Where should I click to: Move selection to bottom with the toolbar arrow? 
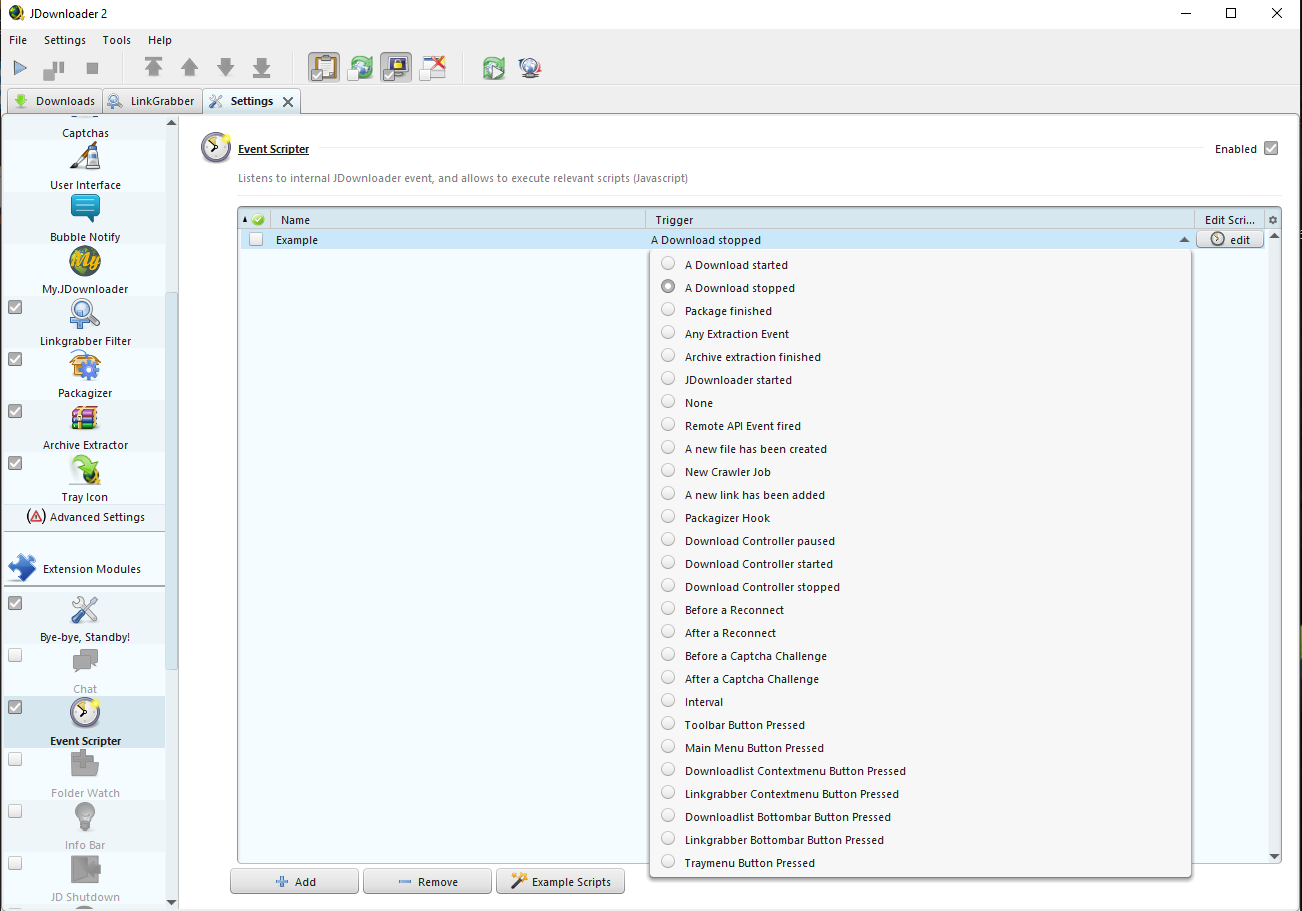coord(261,68)
